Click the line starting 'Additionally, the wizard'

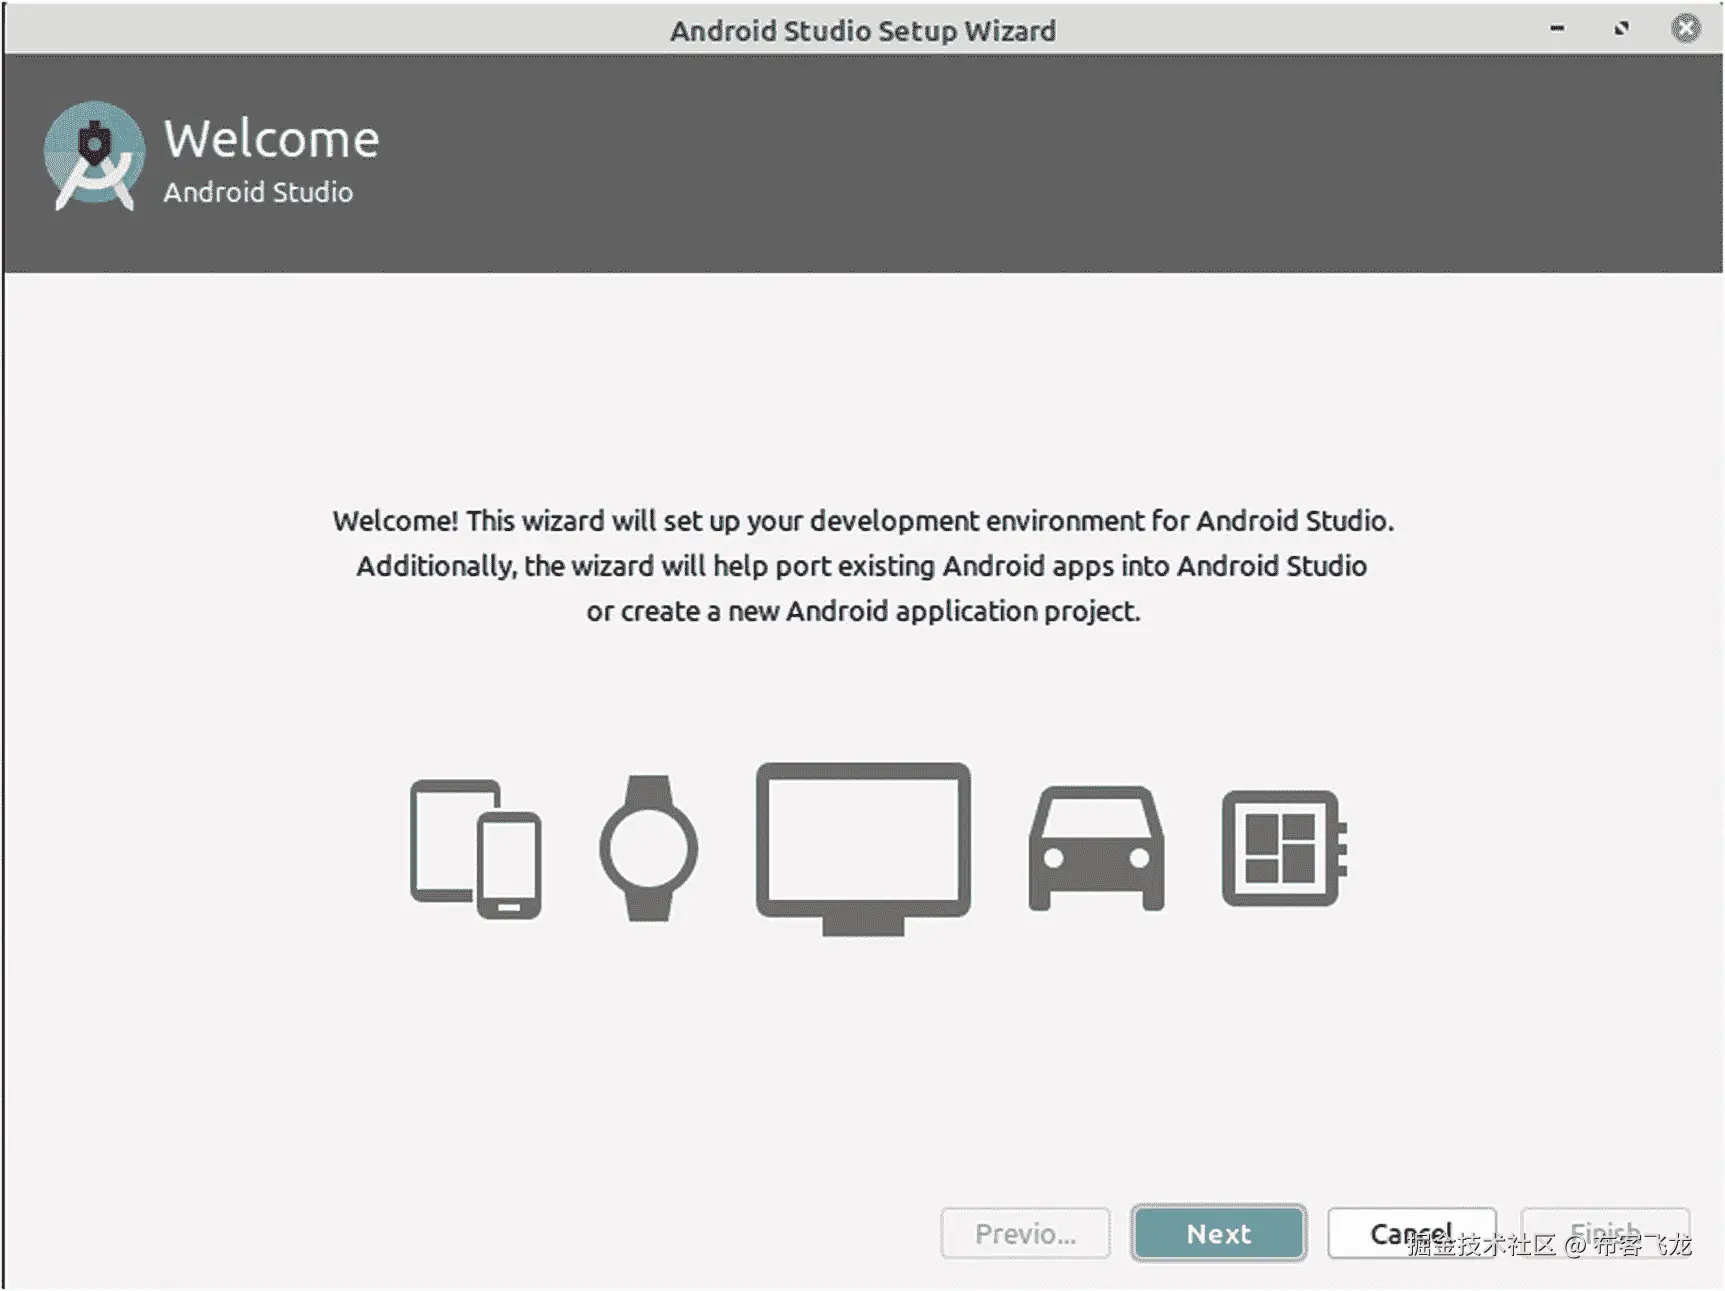[862, 566]
